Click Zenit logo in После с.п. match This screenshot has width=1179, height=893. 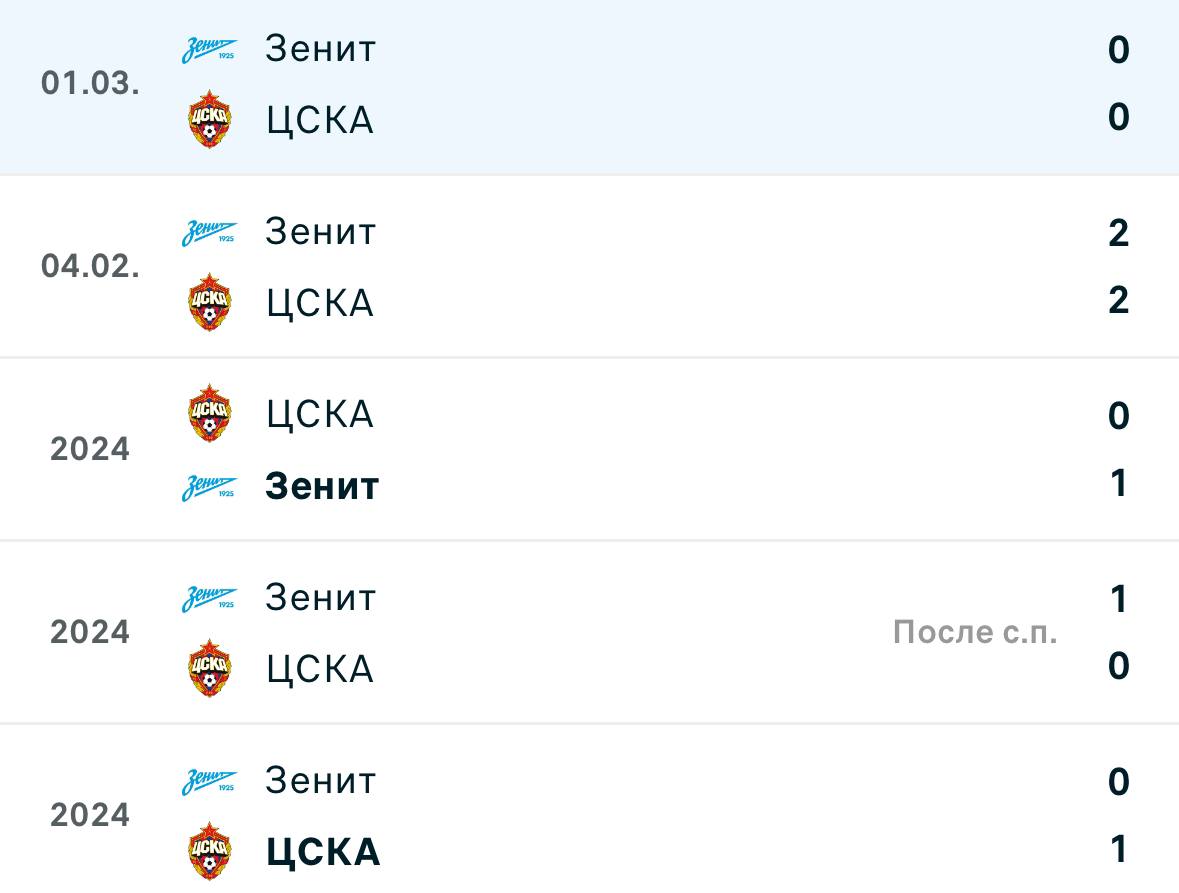click(209, 598)
